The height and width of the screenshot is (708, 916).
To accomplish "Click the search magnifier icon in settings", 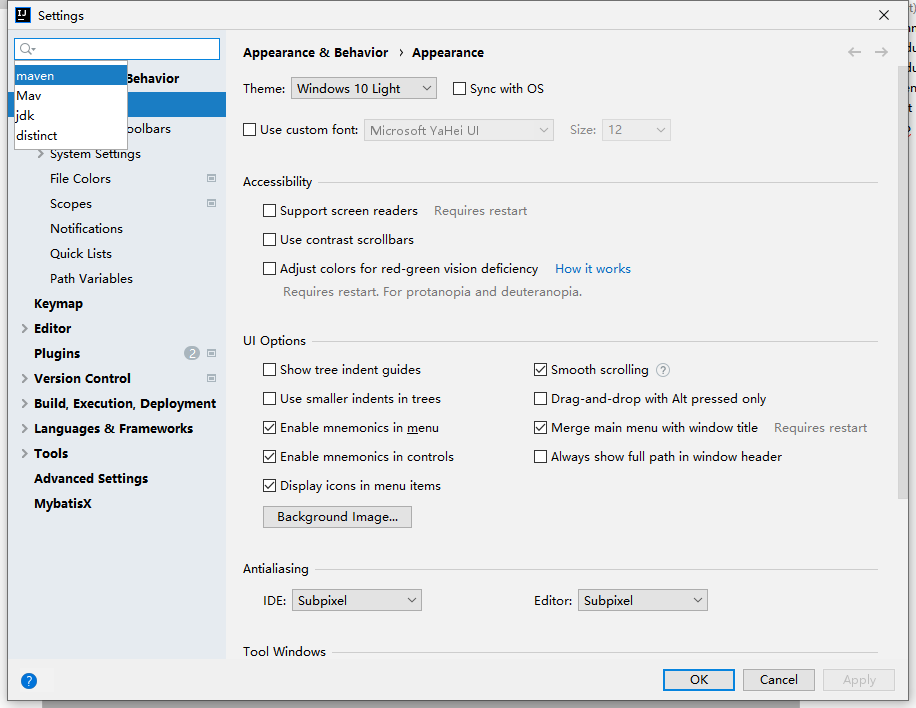I will (26, 49).
